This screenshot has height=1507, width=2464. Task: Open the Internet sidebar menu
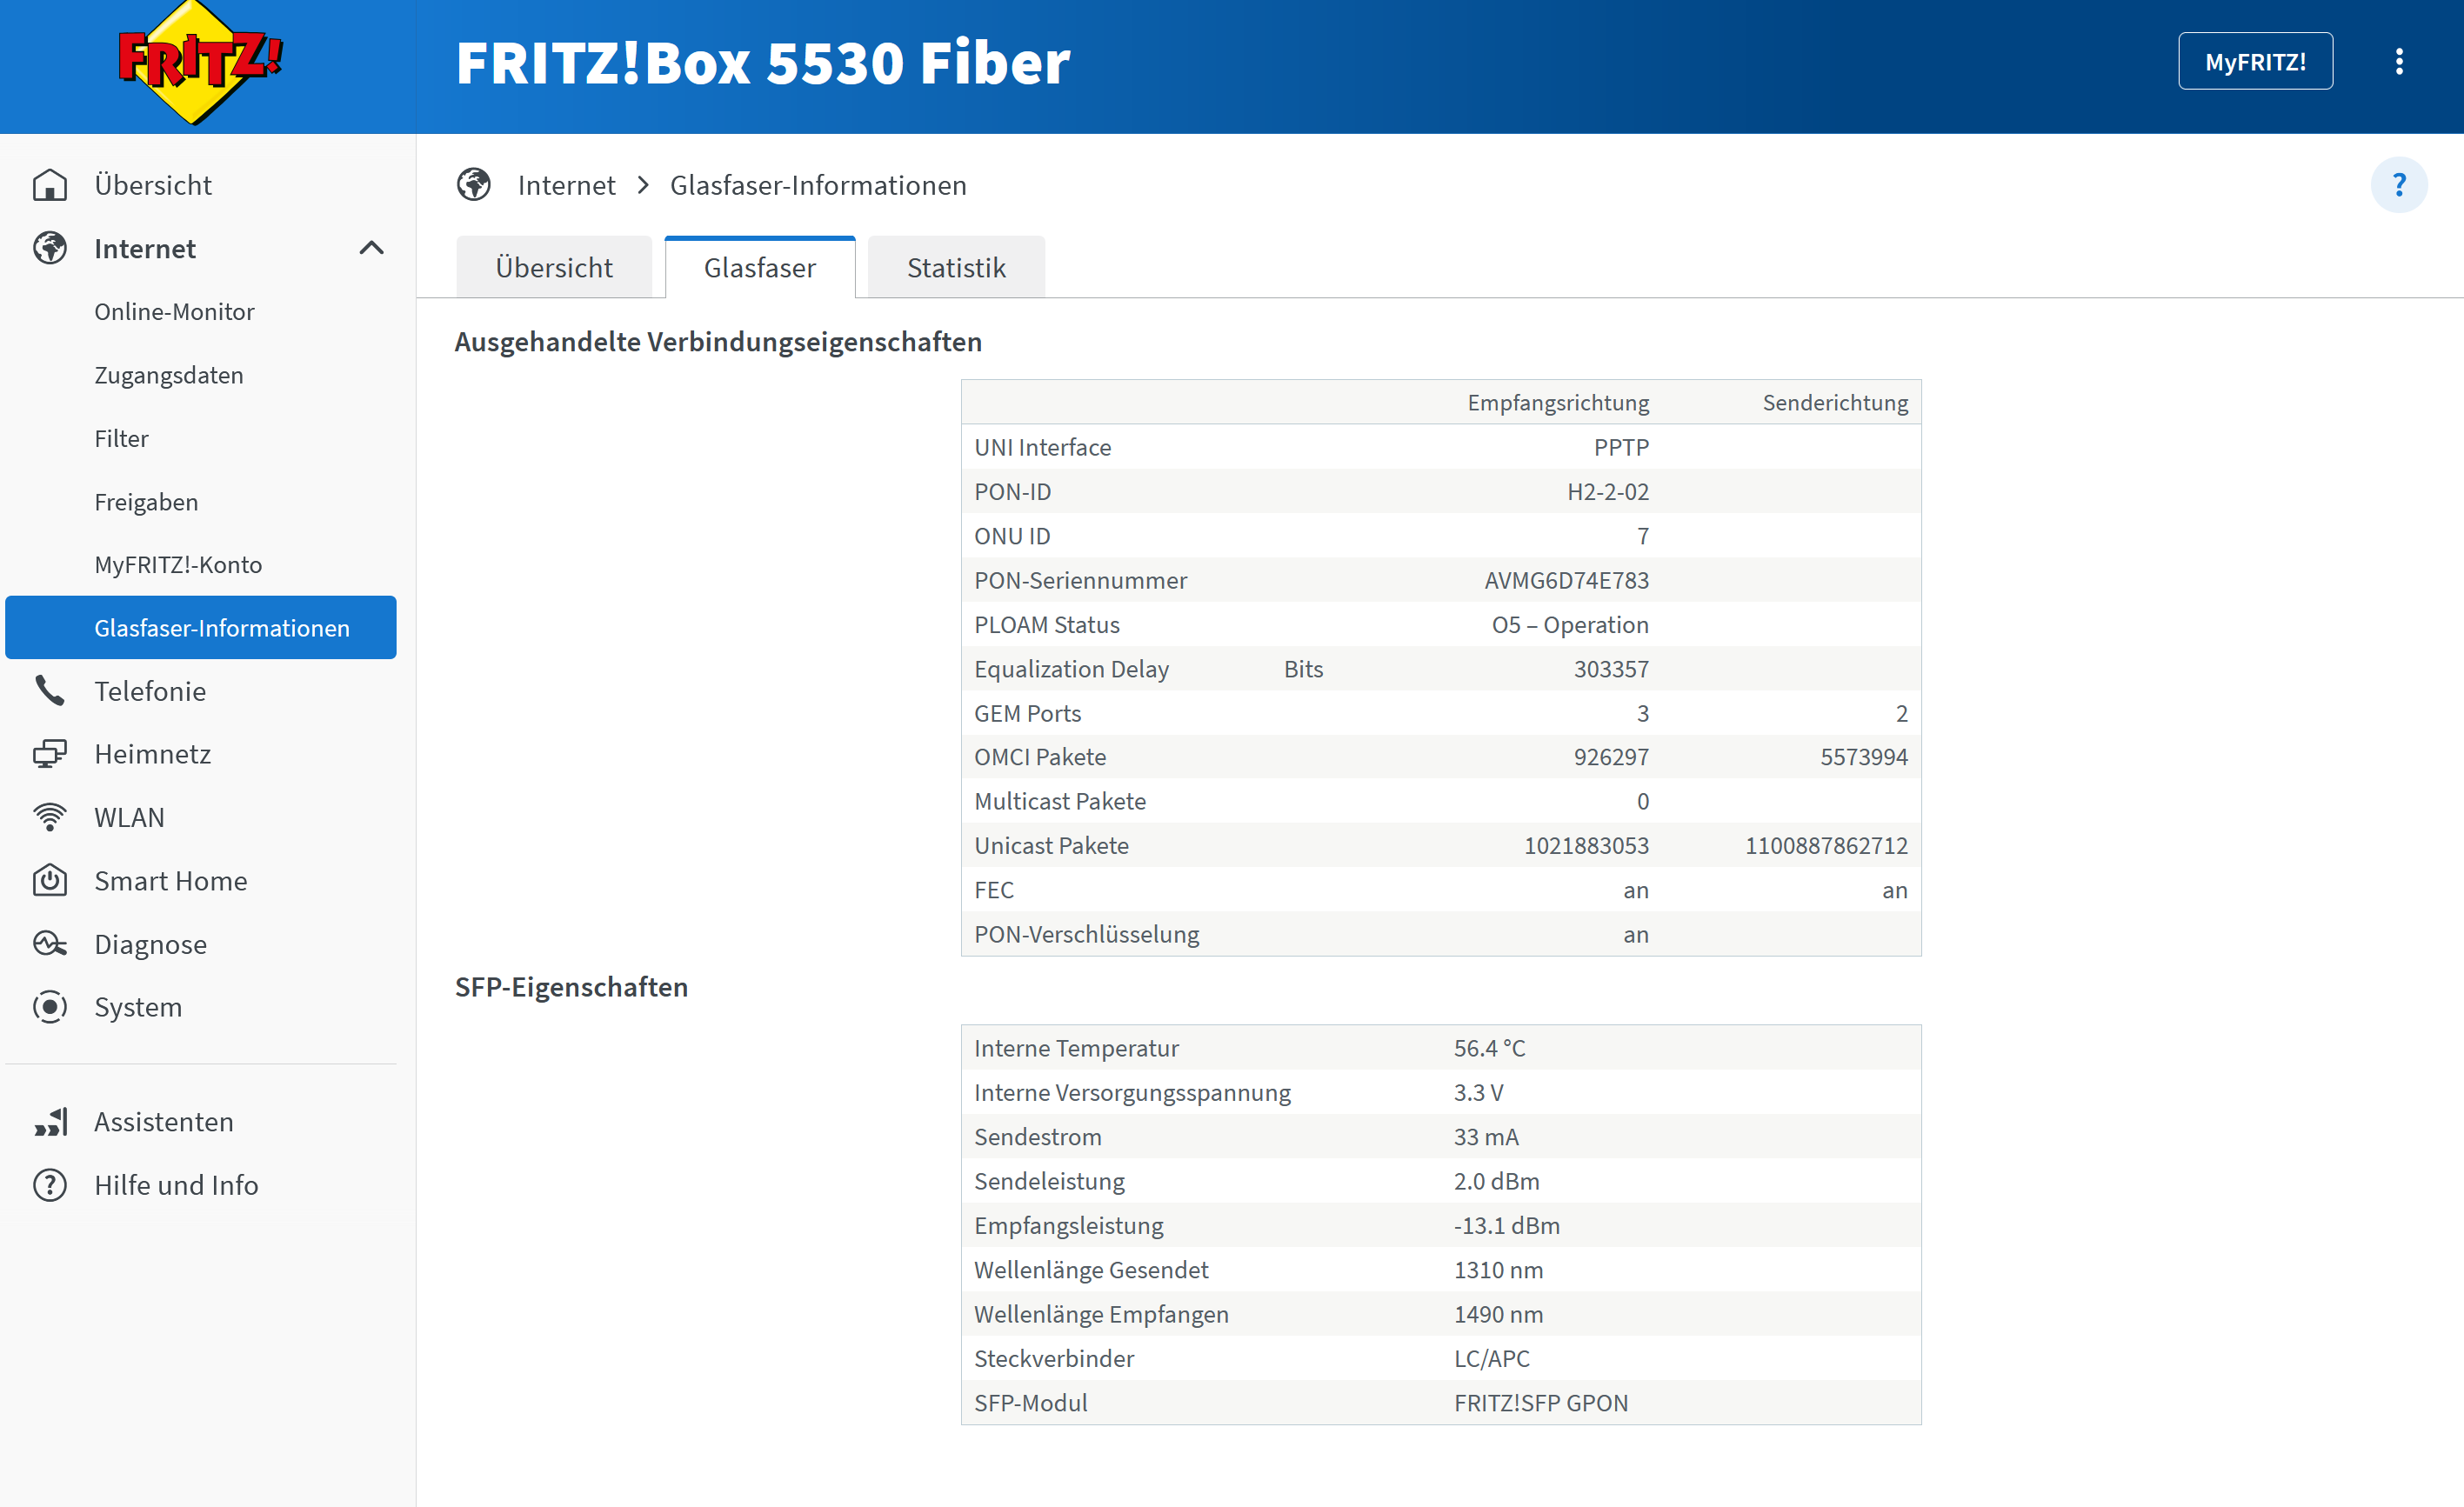coord(145,248)
